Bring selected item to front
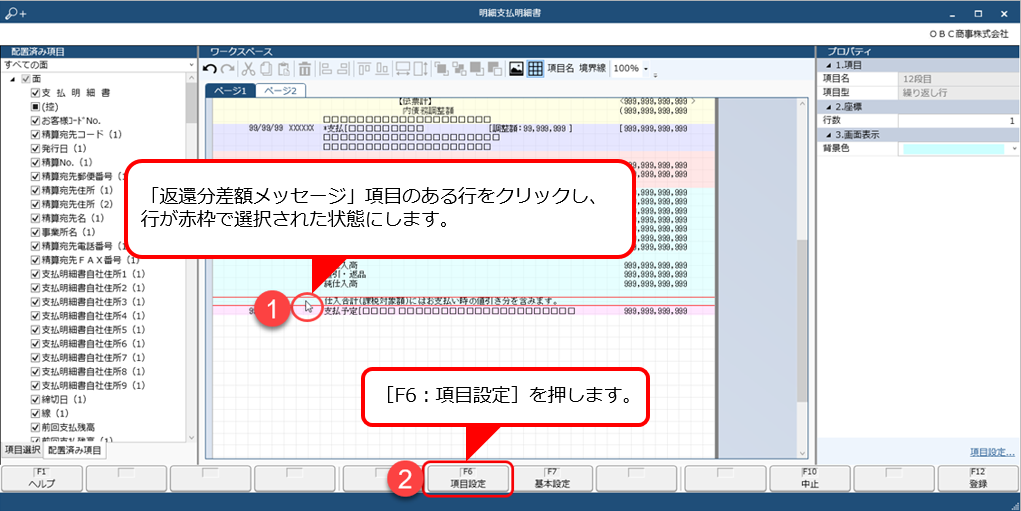This screenshot has width=1021, height=511. pos(441,68)
